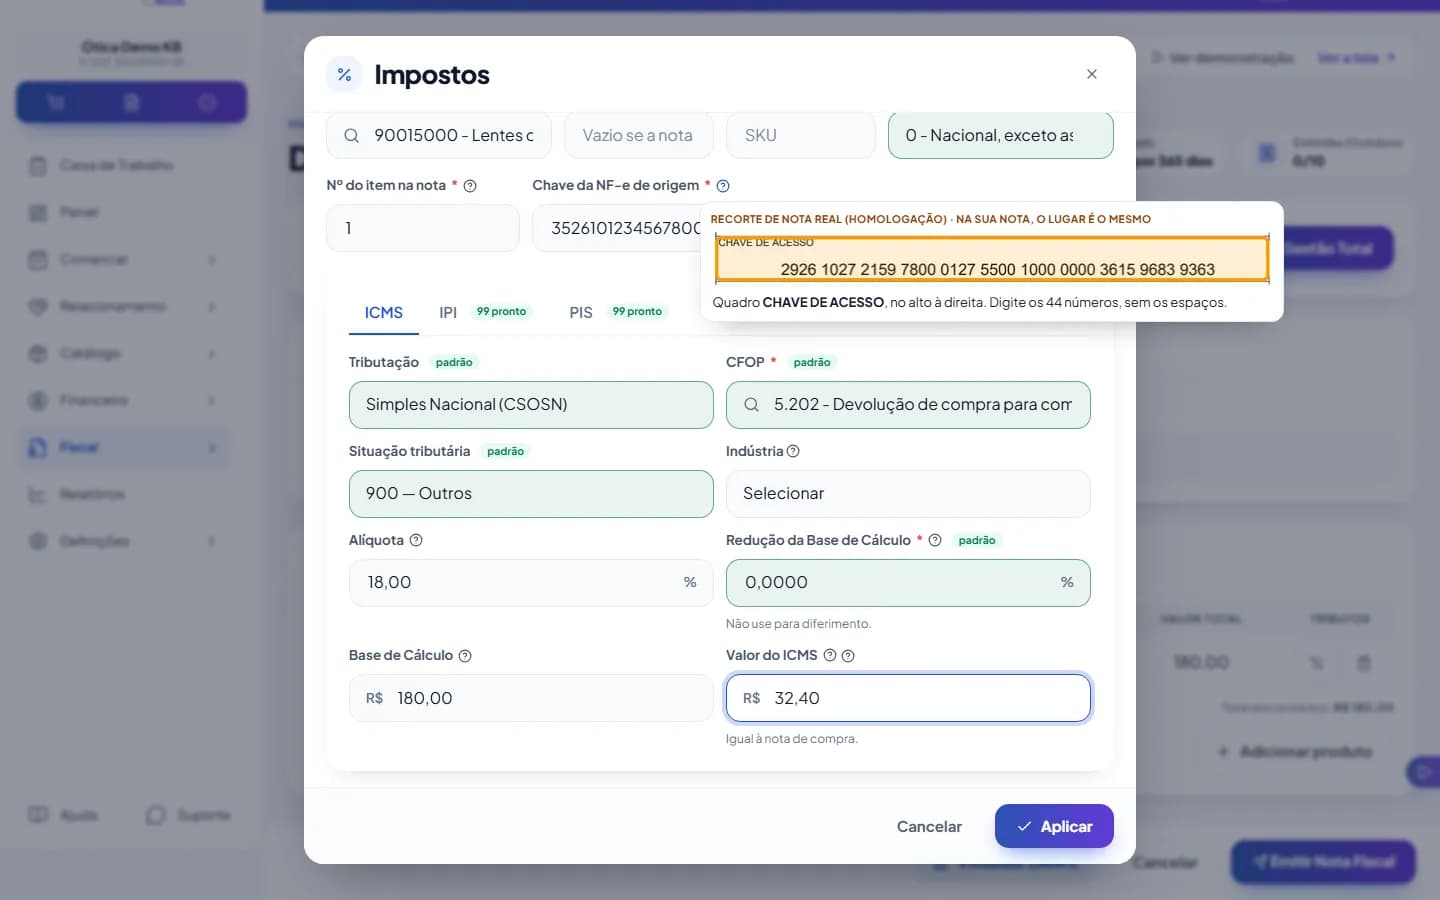Click the 'padrão' badge next to Situação tributária
Image resolution: width=1440 pixels, height=900 pixels.
click(x=505, y=451)
